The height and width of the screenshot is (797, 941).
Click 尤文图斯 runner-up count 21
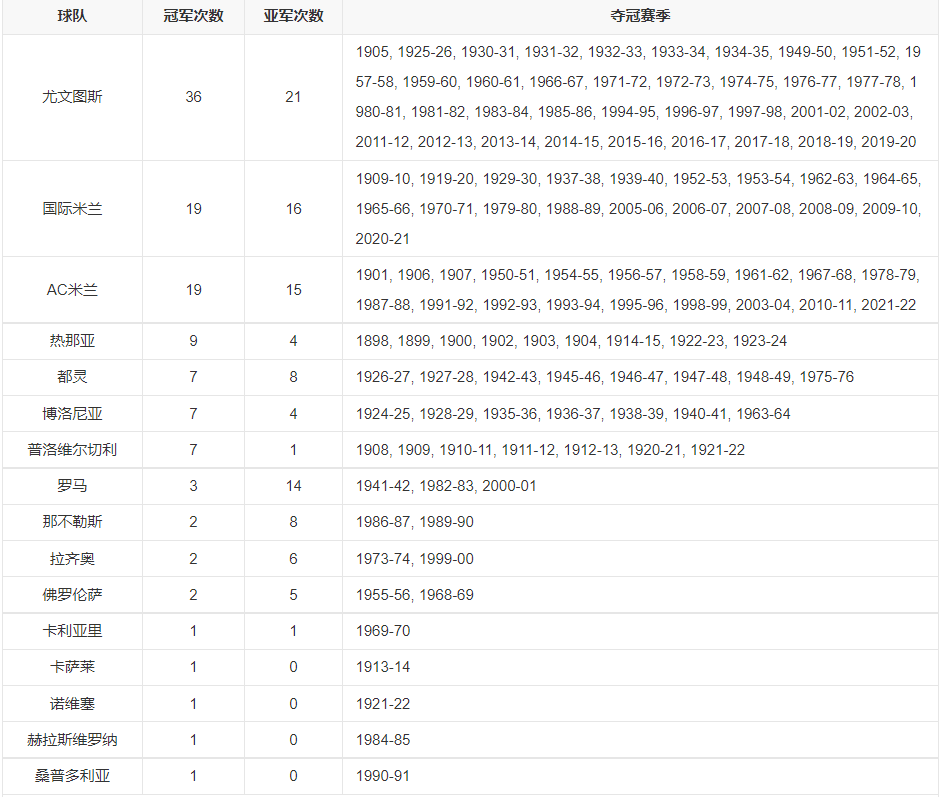pyautogui.click(x=293, y=97)
